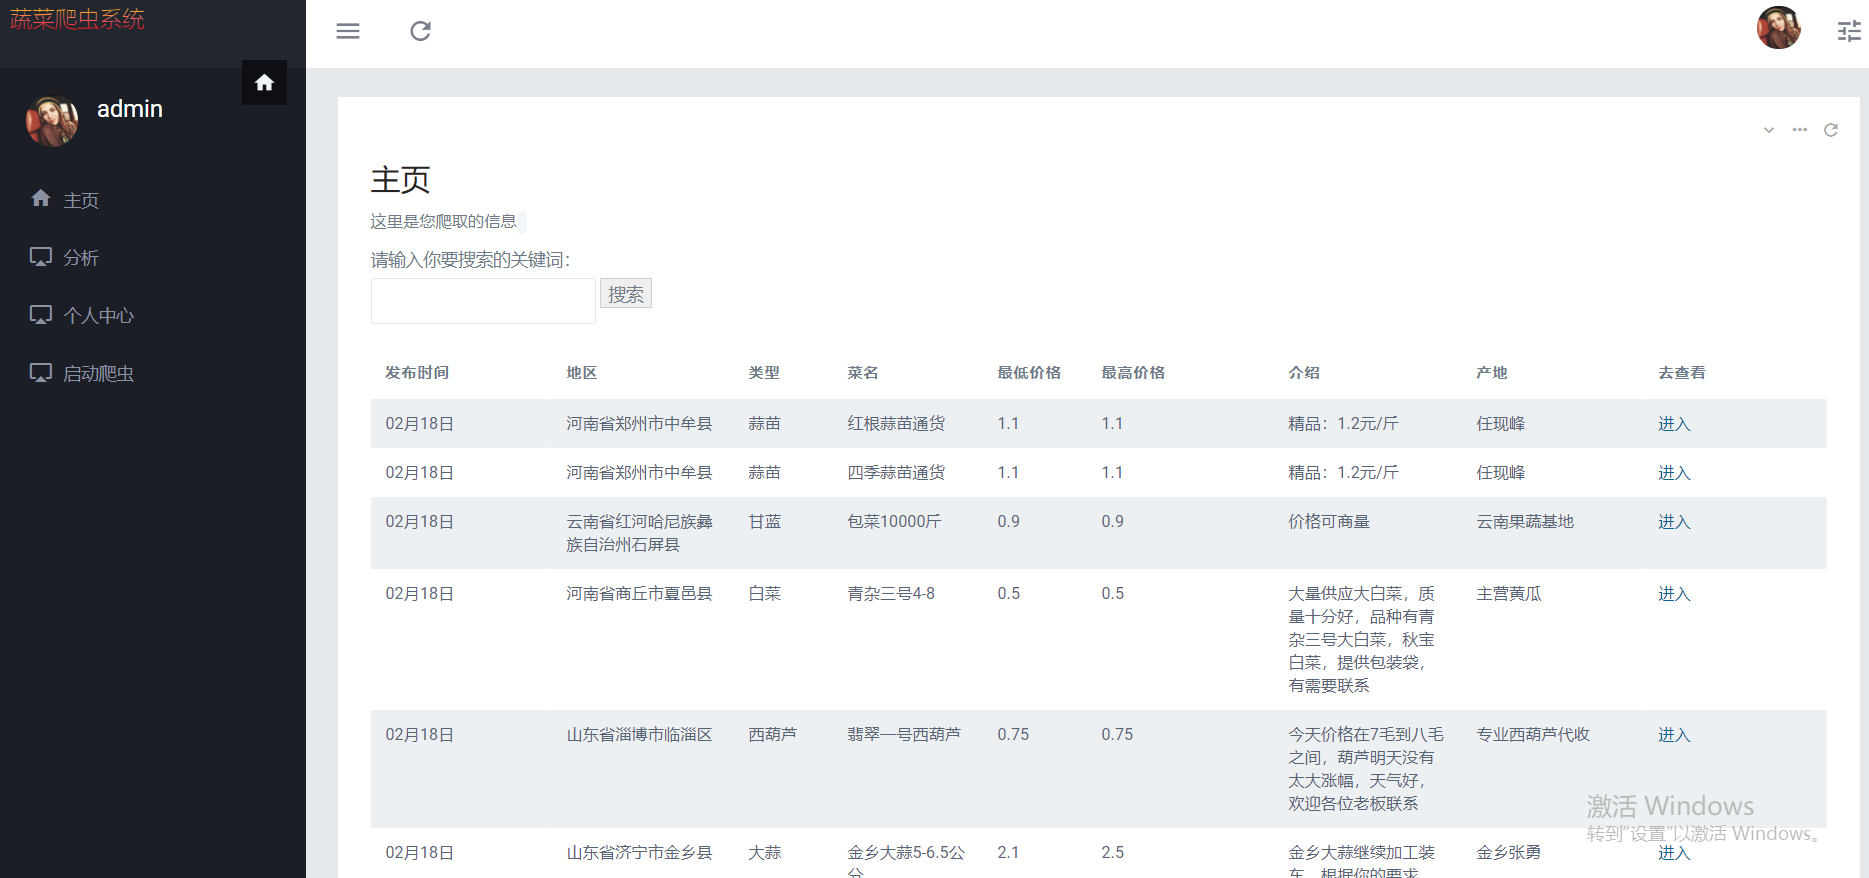Click the dark home button in sidebar header
The image size is (1869, 878).
pos(264,82)
